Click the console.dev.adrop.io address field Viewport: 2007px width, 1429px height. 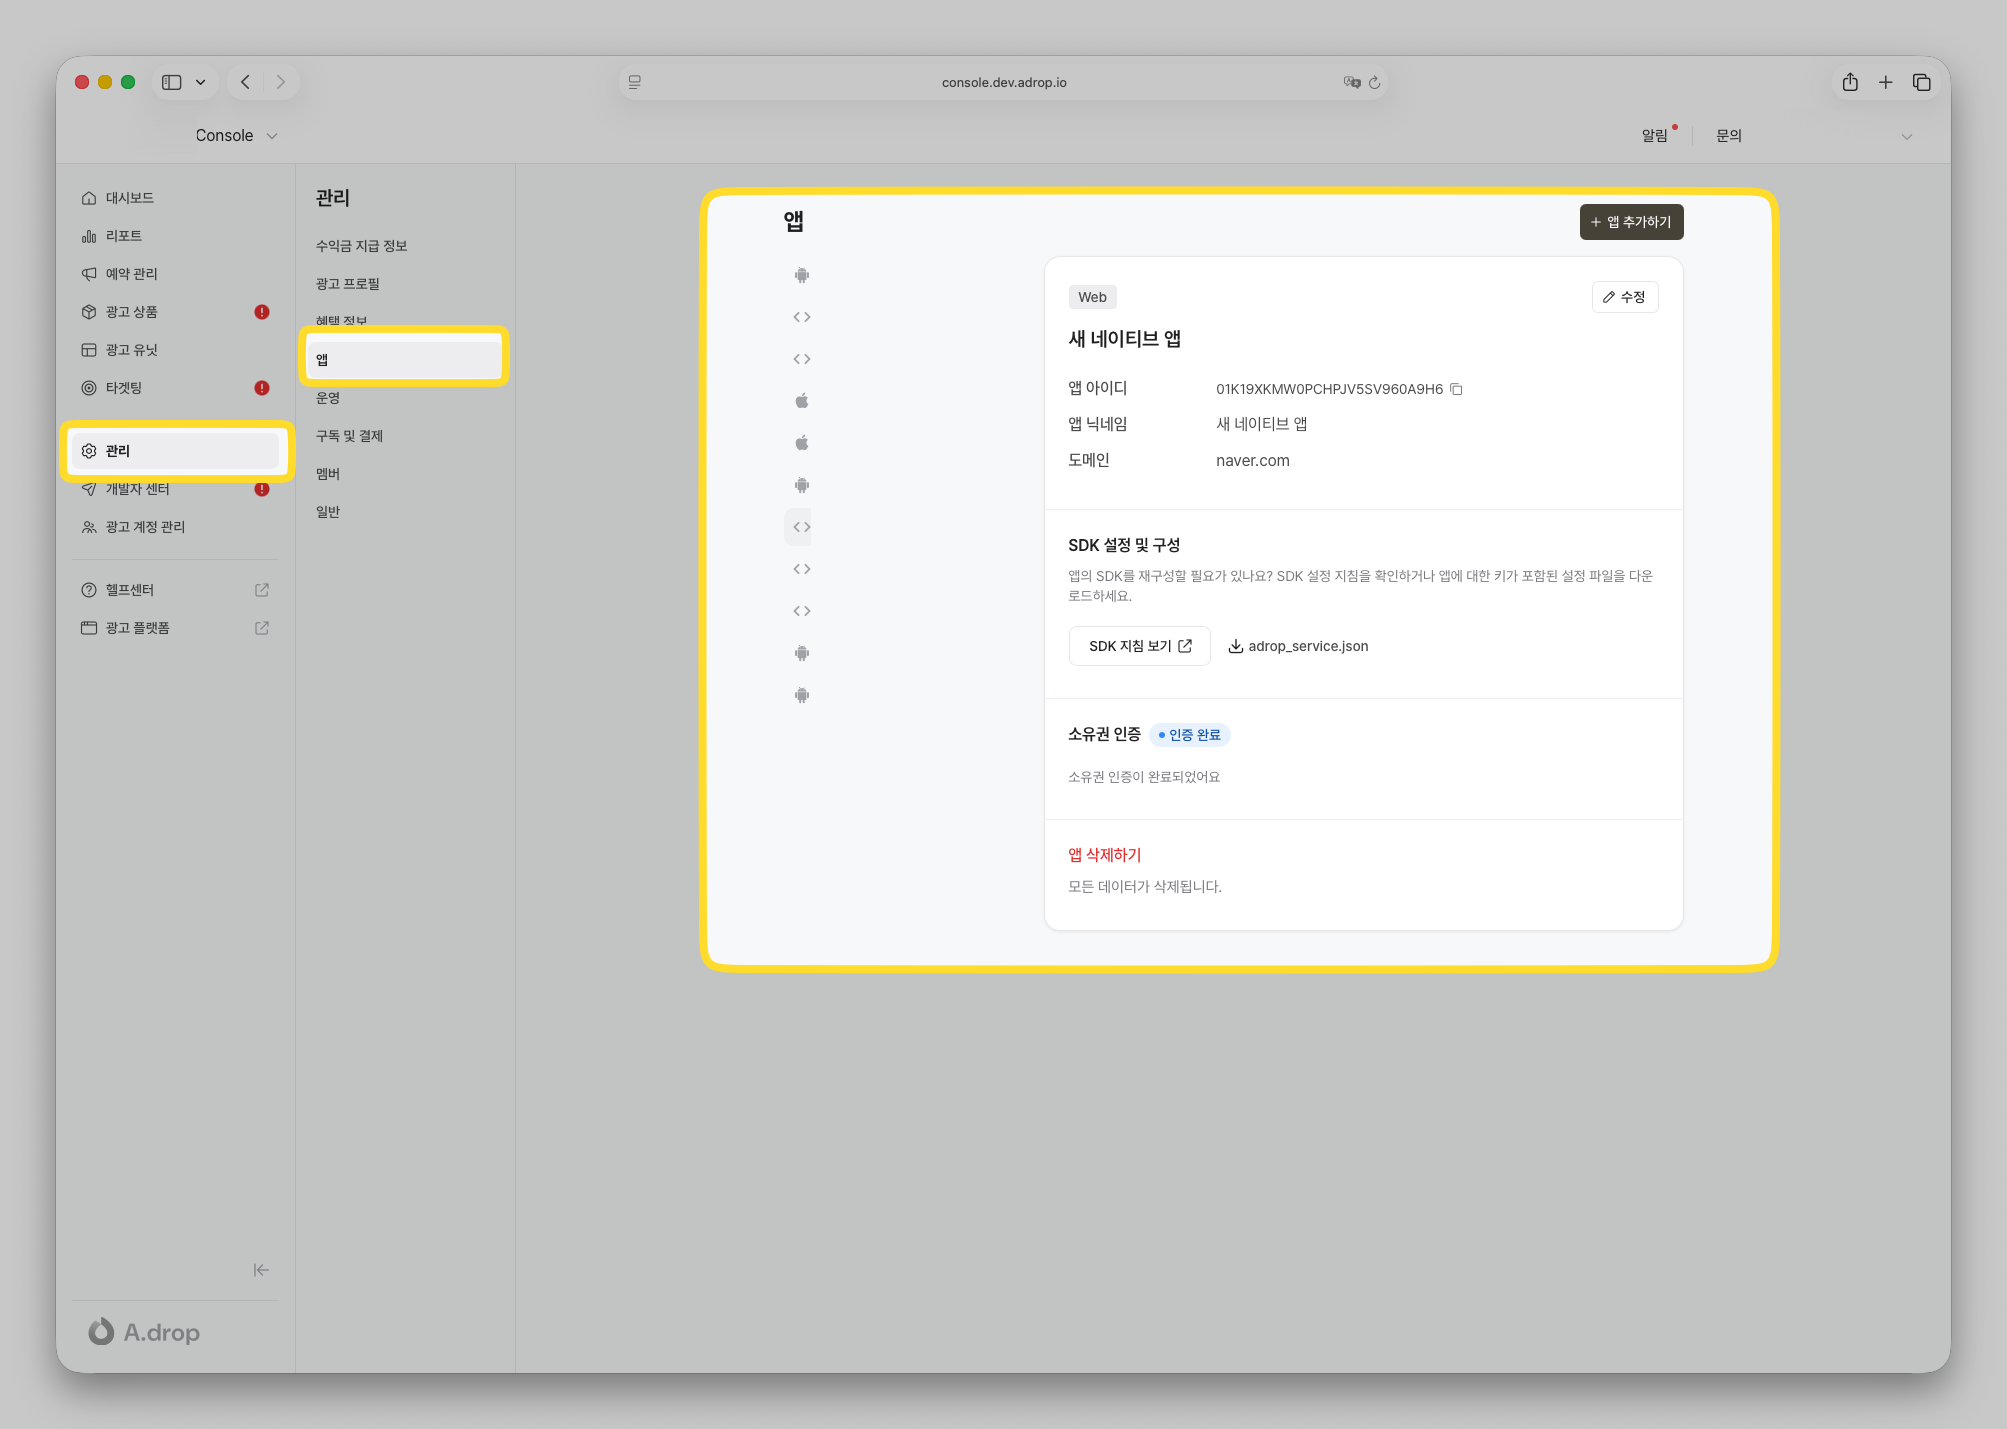(1003, 83)
